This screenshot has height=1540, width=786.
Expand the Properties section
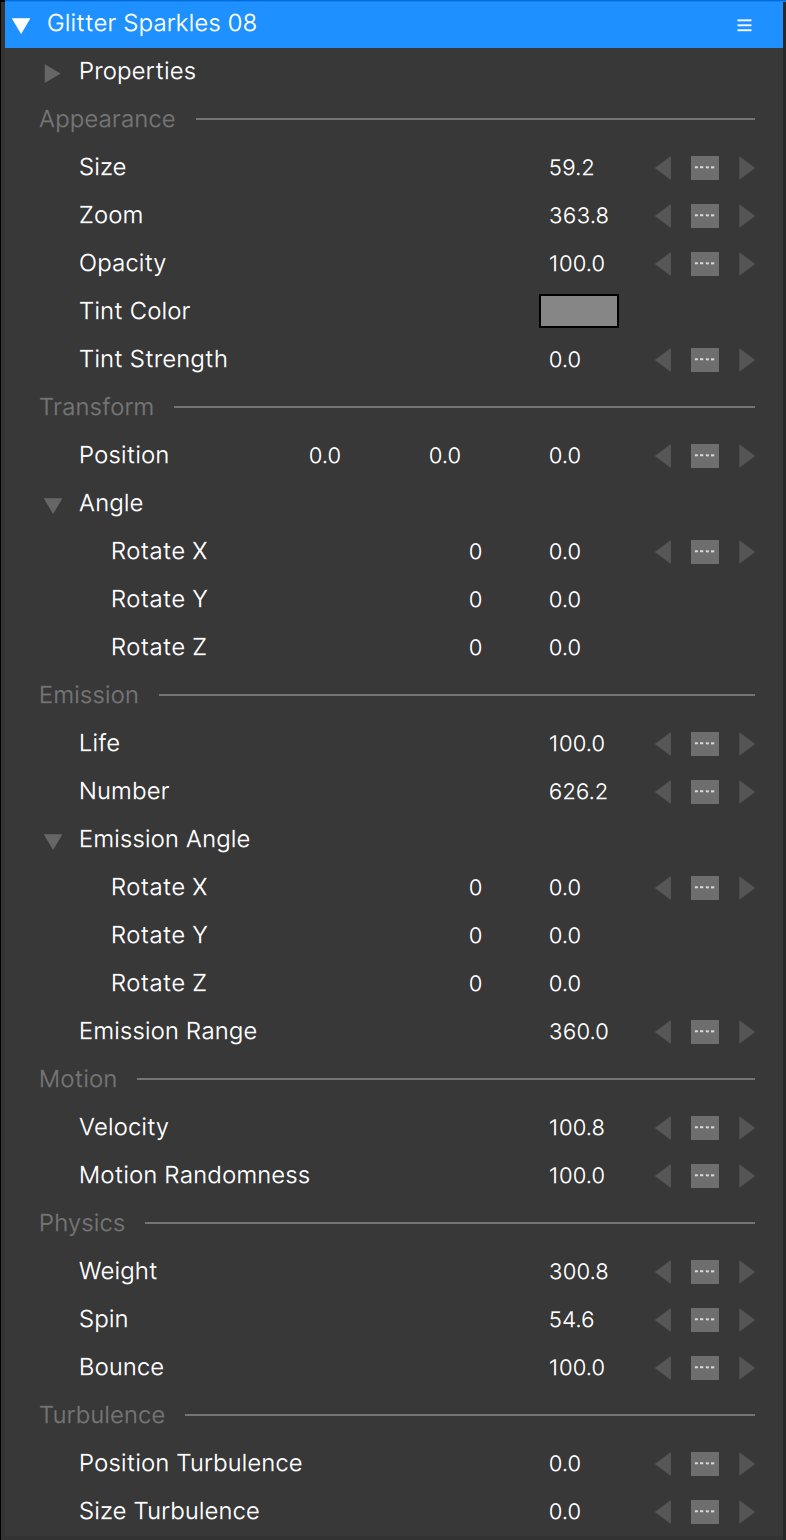coord(53,73)
